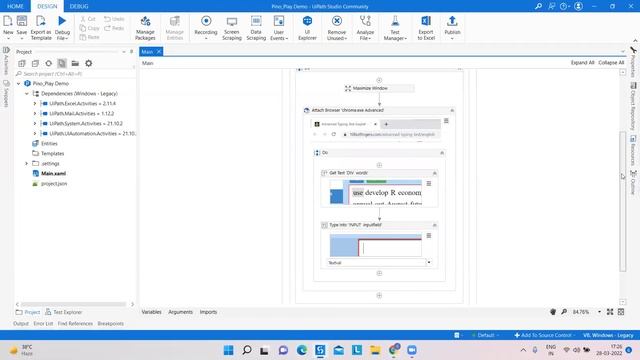Open the Activities side panel
Image resolution: width=640 pixels, height=360 pixels.
[6, 61]
